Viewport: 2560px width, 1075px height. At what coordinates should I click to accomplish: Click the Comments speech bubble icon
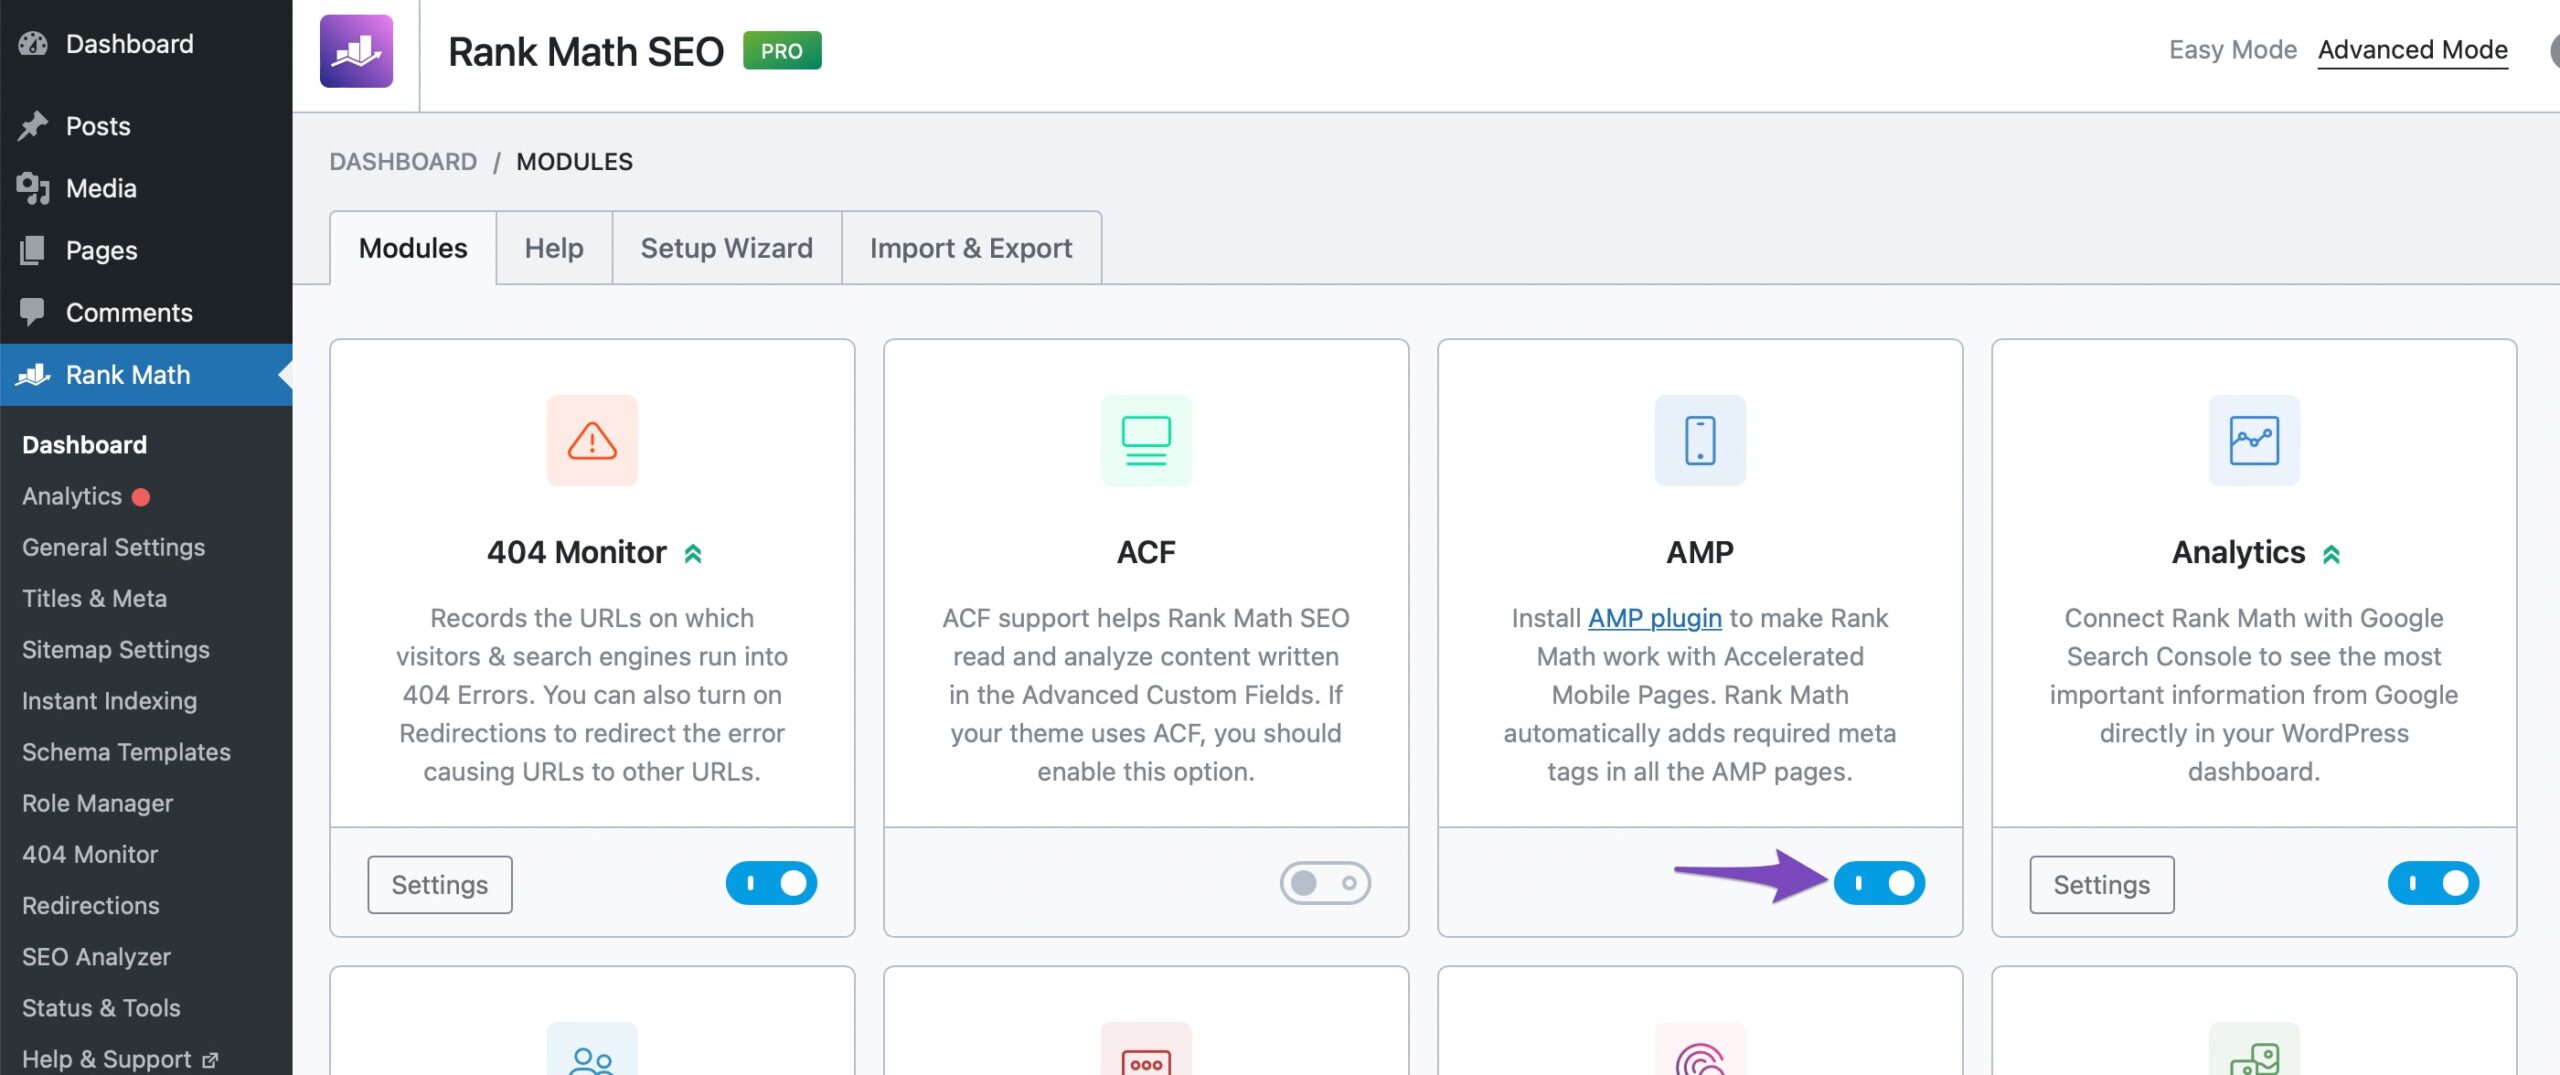coord(33,312)
